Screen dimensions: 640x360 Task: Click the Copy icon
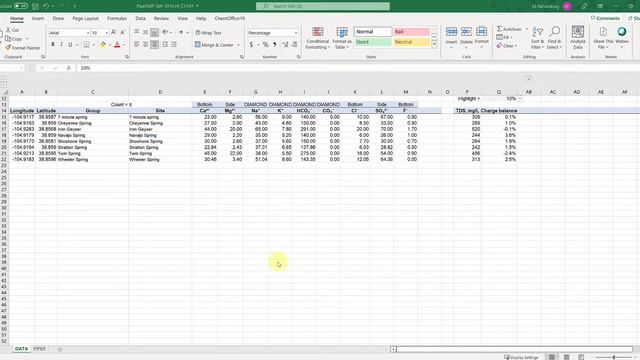click(x=8, y=39)
